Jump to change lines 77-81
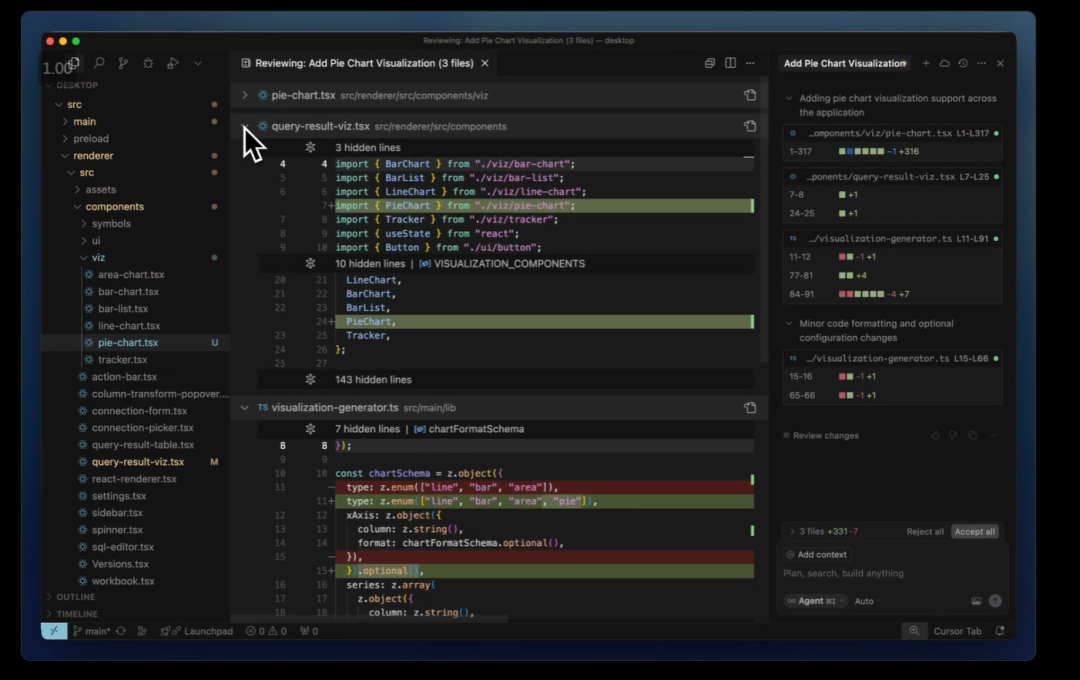 click(893, 276)
